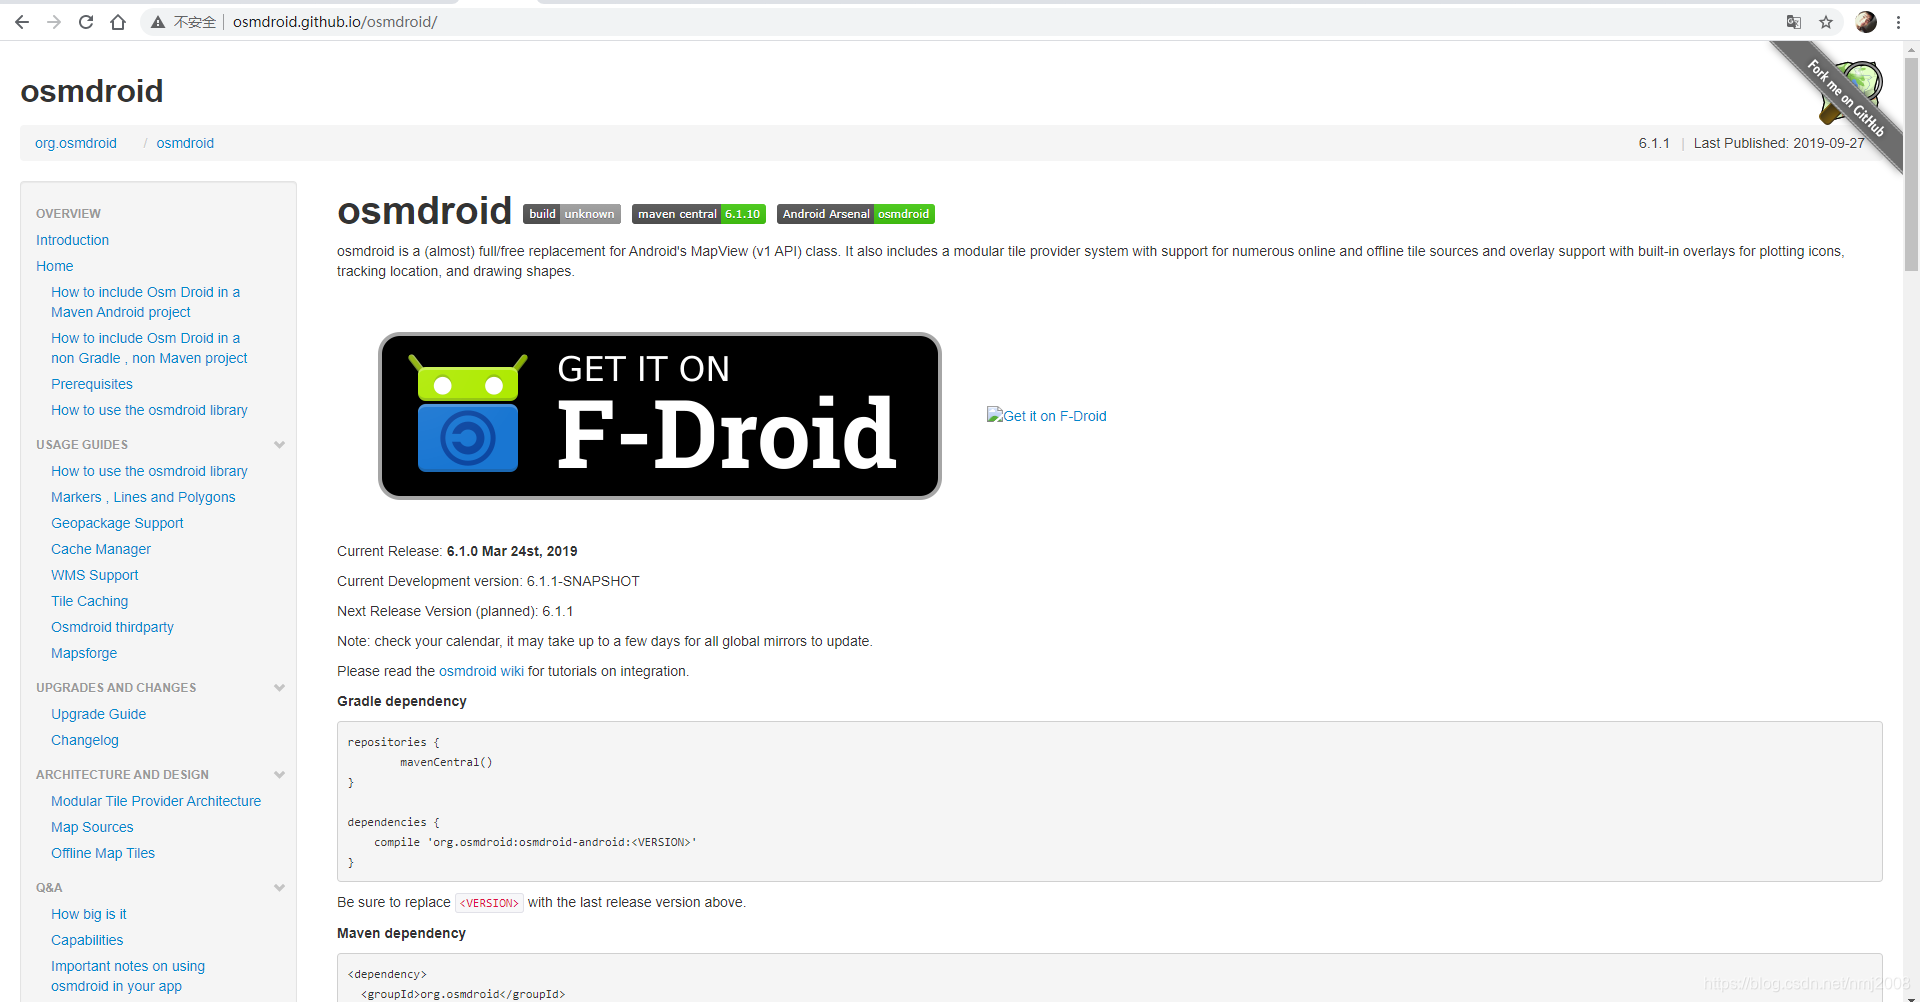
Task: Open the Tile Caching guide
Action: pyautogui.click(x=90, y=601)
